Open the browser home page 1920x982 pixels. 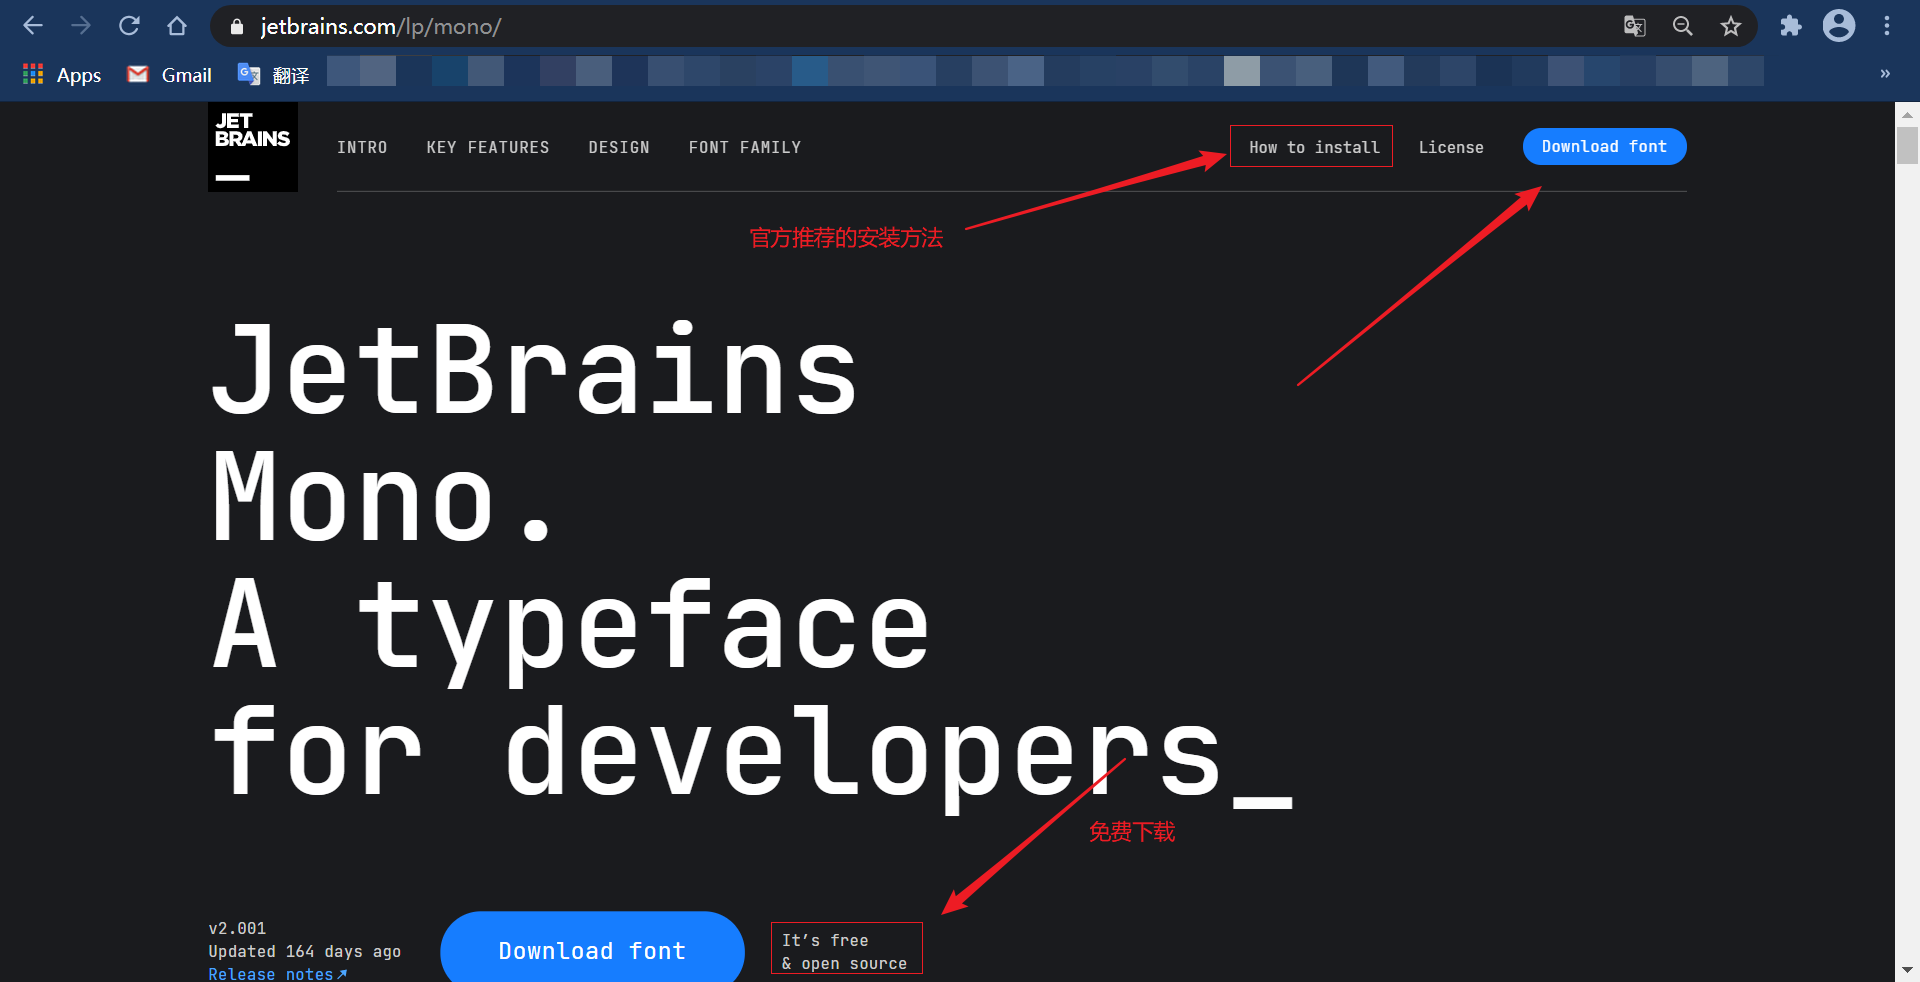(x=177, y=26)
